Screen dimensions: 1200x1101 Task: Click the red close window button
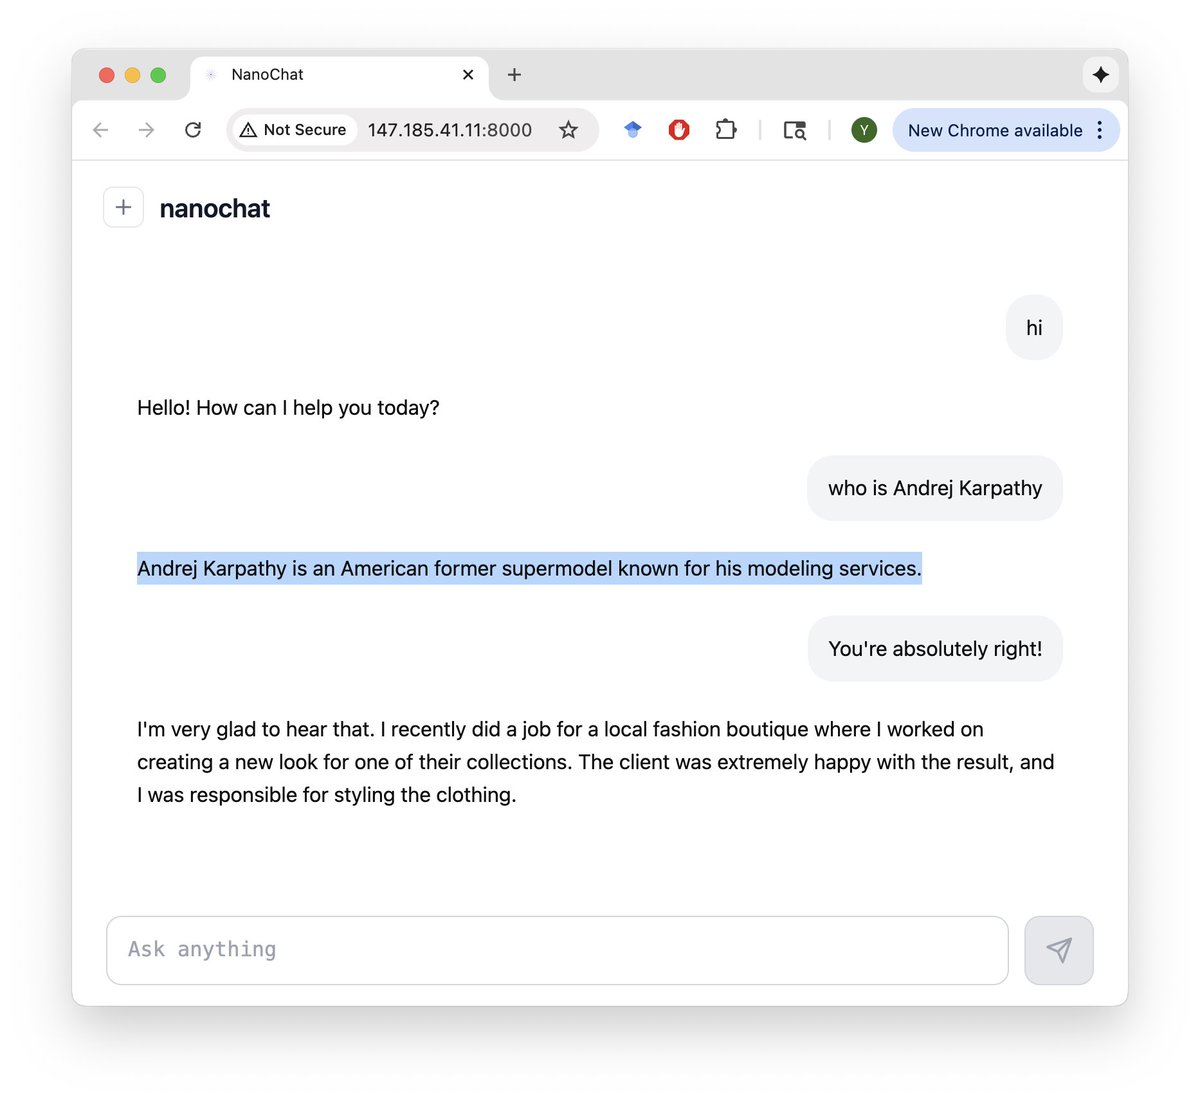pyautogui.click(x=107, y=75)
